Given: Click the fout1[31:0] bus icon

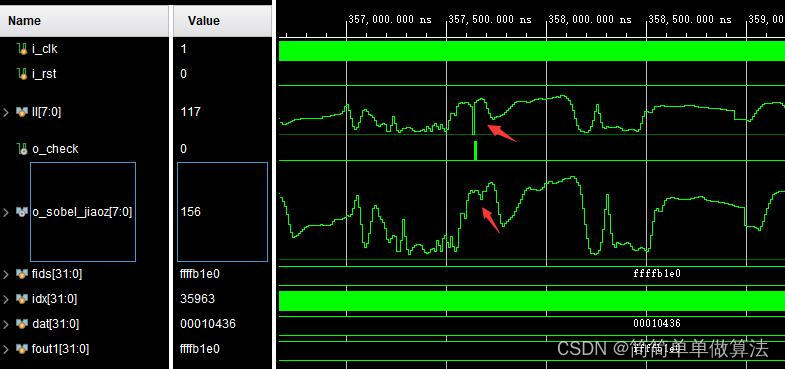Looking at the screenshot, I should pyautogui.click(x=22, y=349).
